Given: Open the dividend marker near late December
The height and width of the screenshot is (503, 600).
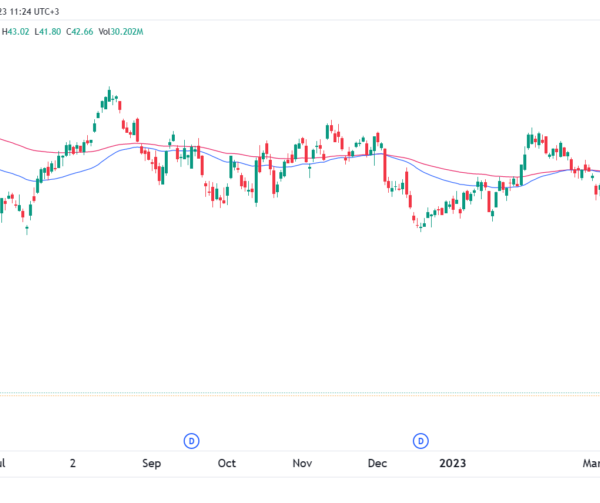Looking at the screenshot, I should [x=421, y=441].
